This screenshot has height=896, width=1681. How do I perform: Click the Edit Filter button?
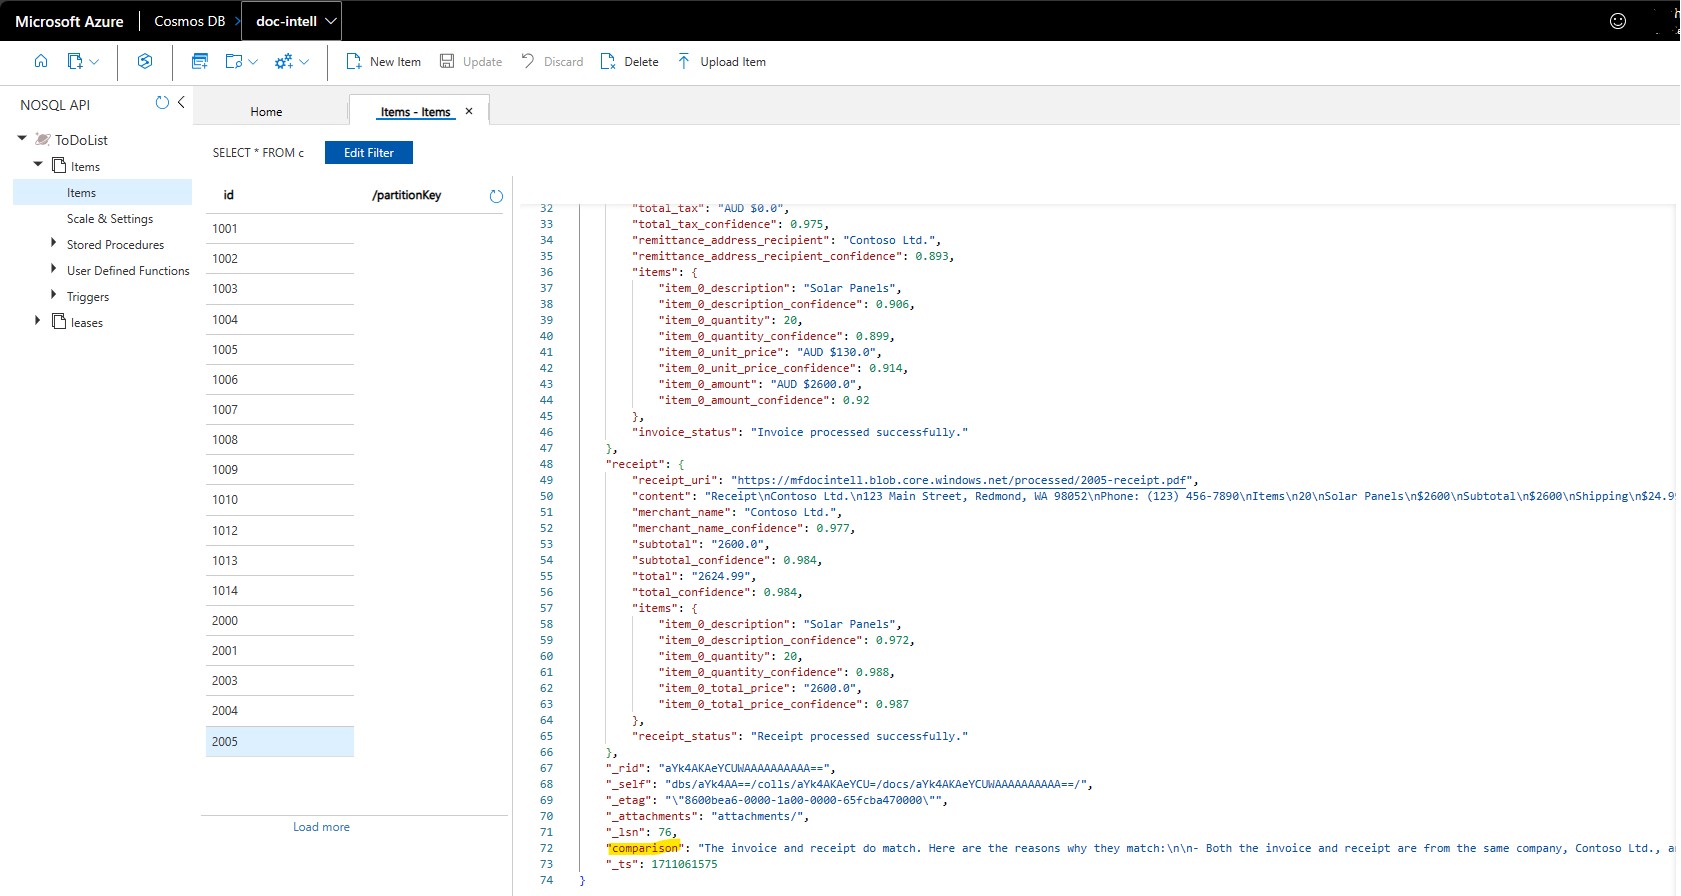coord(369,152)
